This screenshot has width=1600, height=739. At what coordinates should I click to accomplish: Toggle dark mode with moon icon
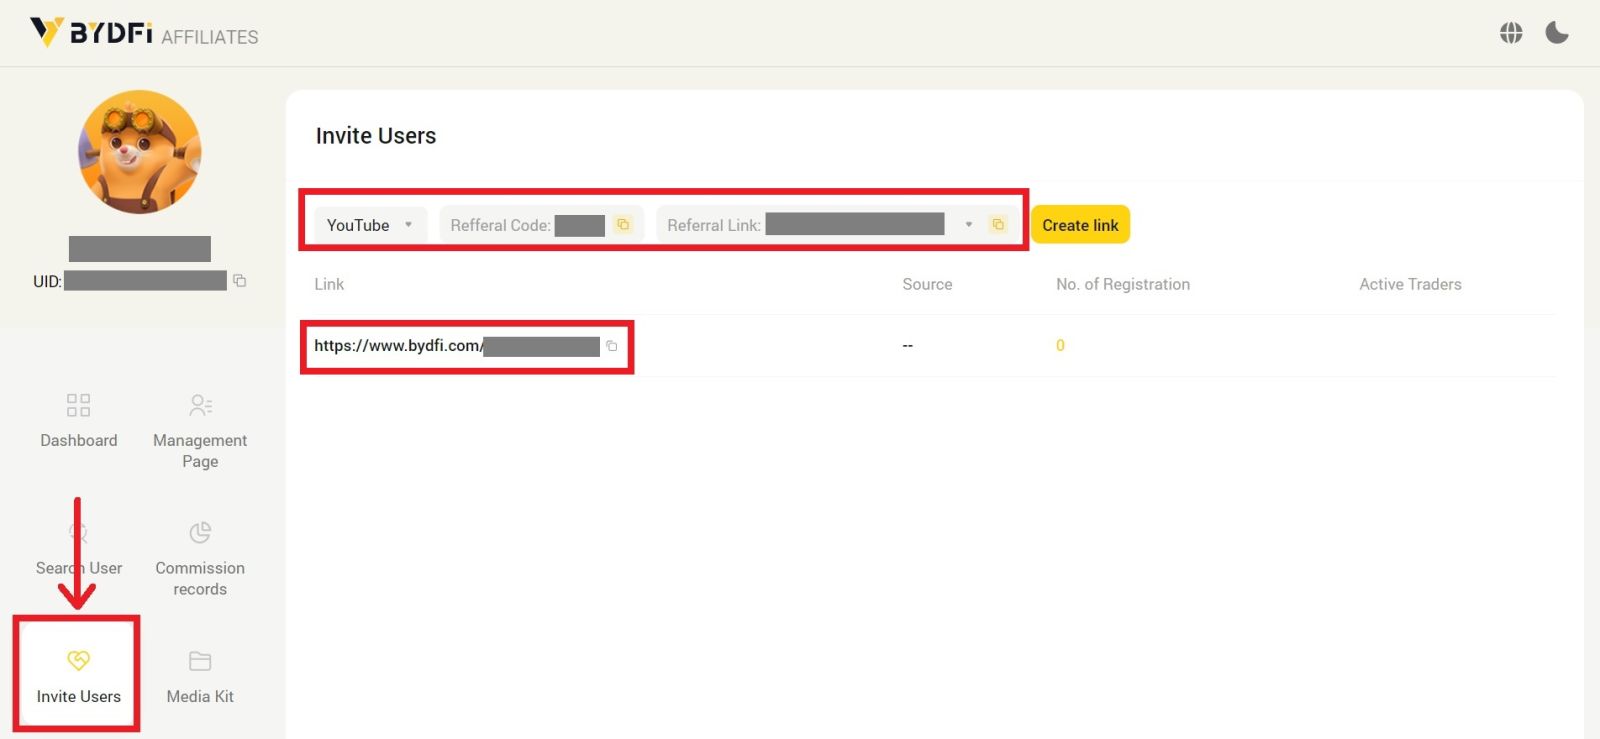pyautogui.click(x=1557, y=33)
